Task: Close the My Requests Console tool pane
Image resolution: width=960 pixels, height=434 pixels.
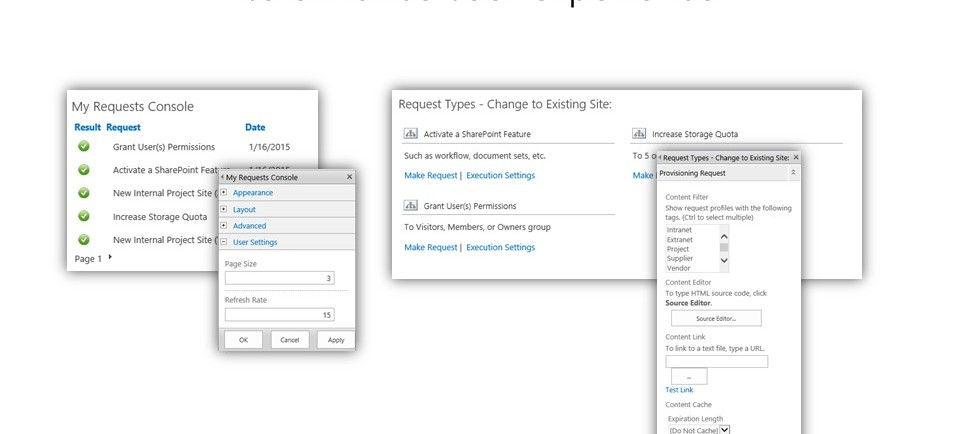Action: click(x=349, y=177)
